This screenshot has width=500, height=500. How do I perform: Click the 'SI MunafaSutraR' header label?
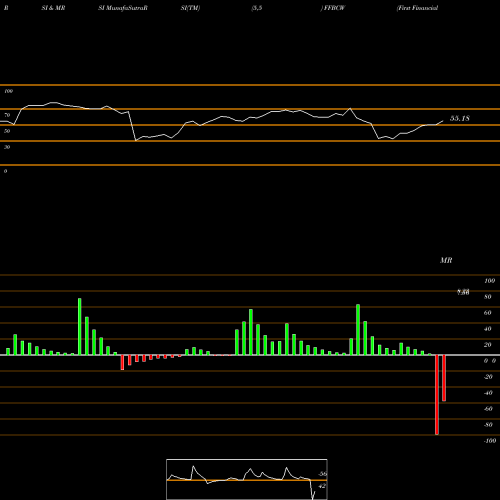[123, 8]
